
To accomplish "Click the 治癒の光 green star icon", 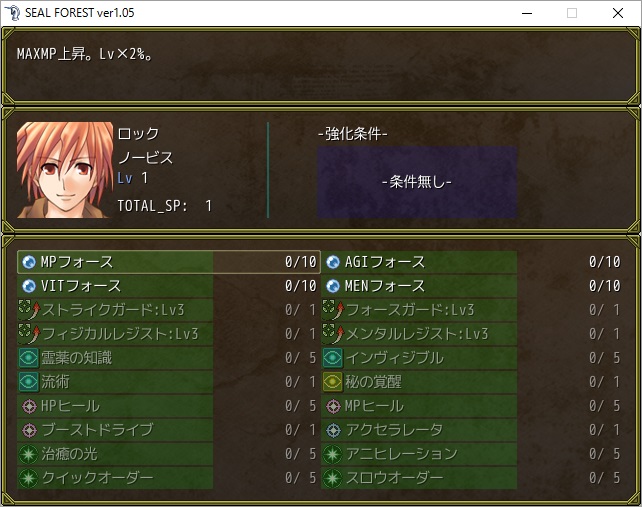I will 29,454.
